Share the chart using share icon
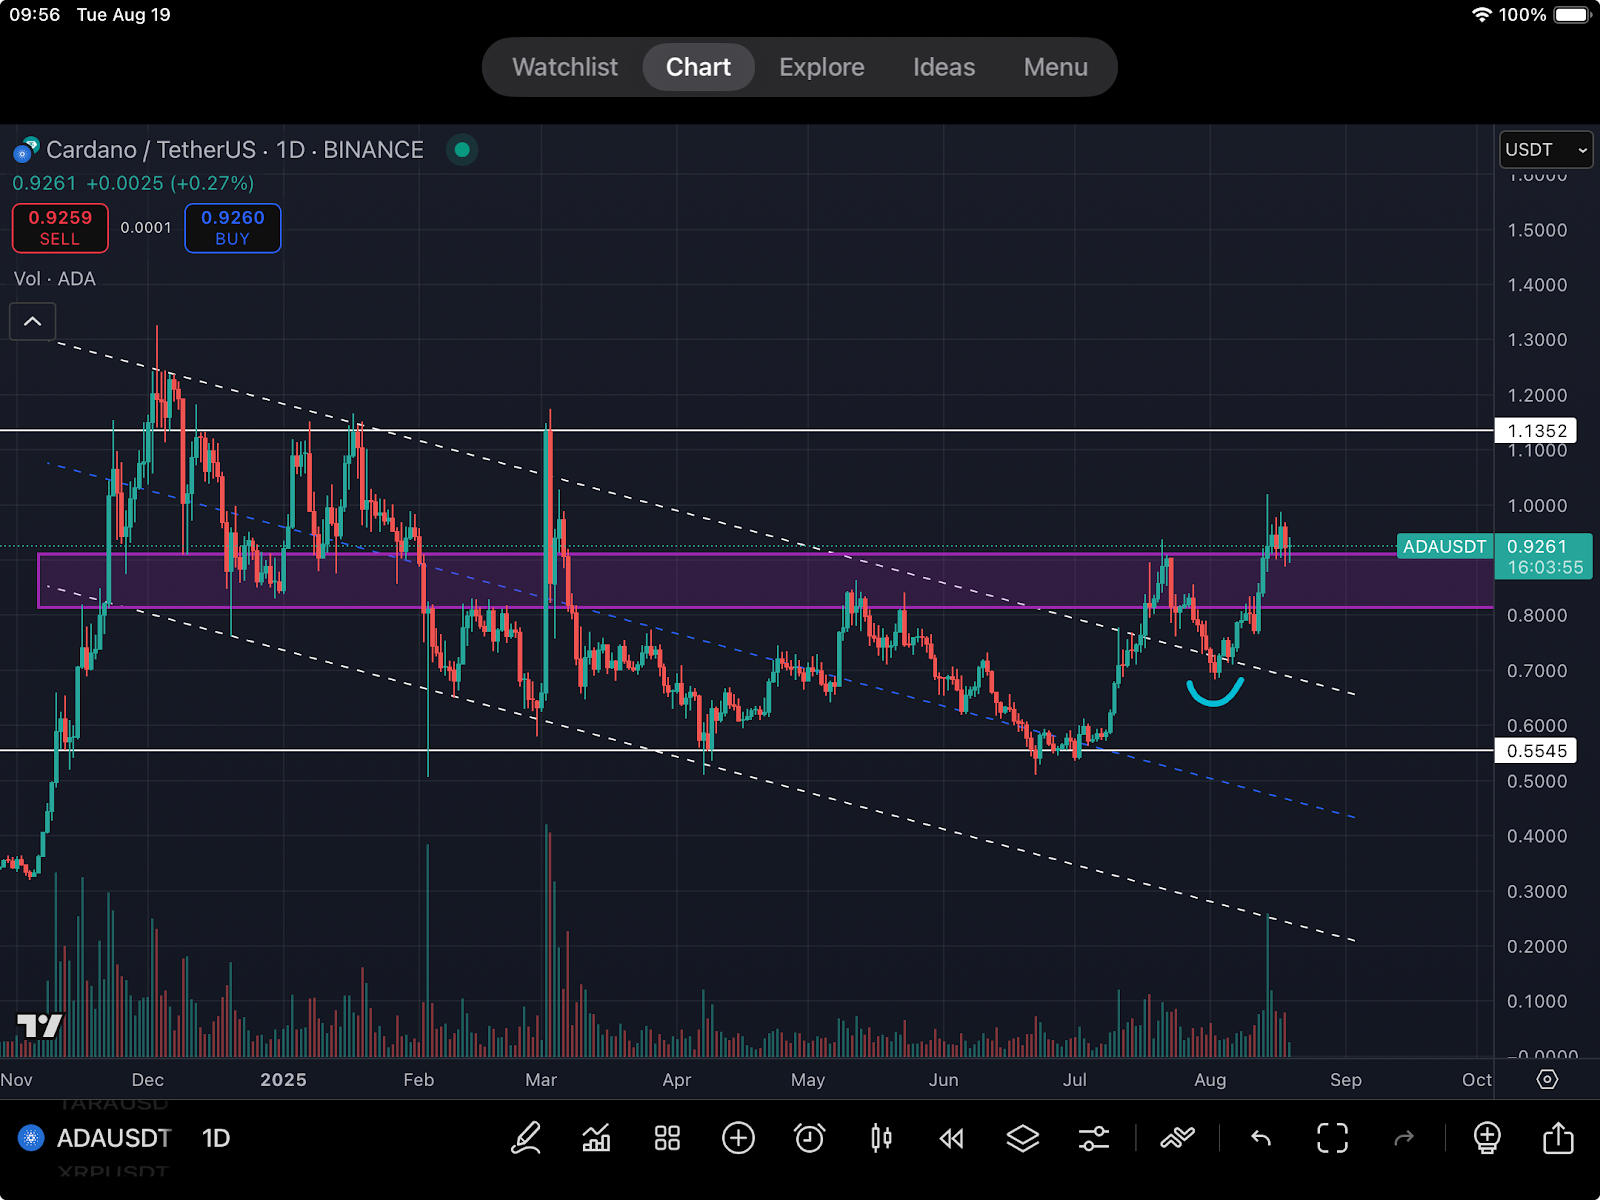 coord(1558,1138)
